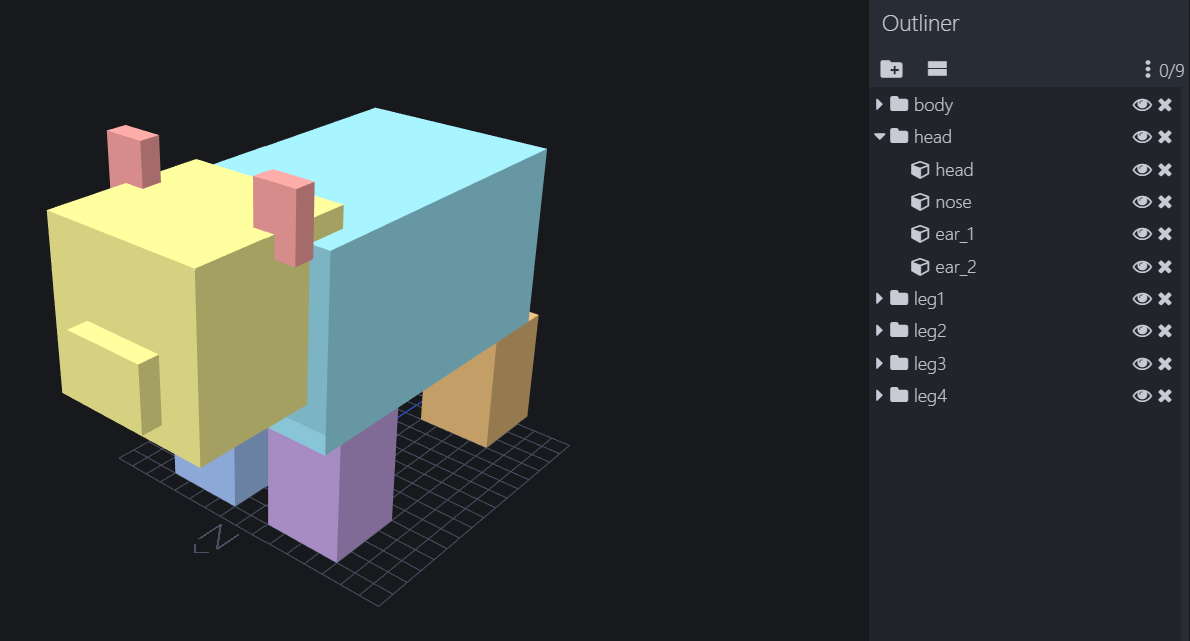Expand the leg2 group
The height and width of the screenshot is (641, 1190).
coord(880,330)
